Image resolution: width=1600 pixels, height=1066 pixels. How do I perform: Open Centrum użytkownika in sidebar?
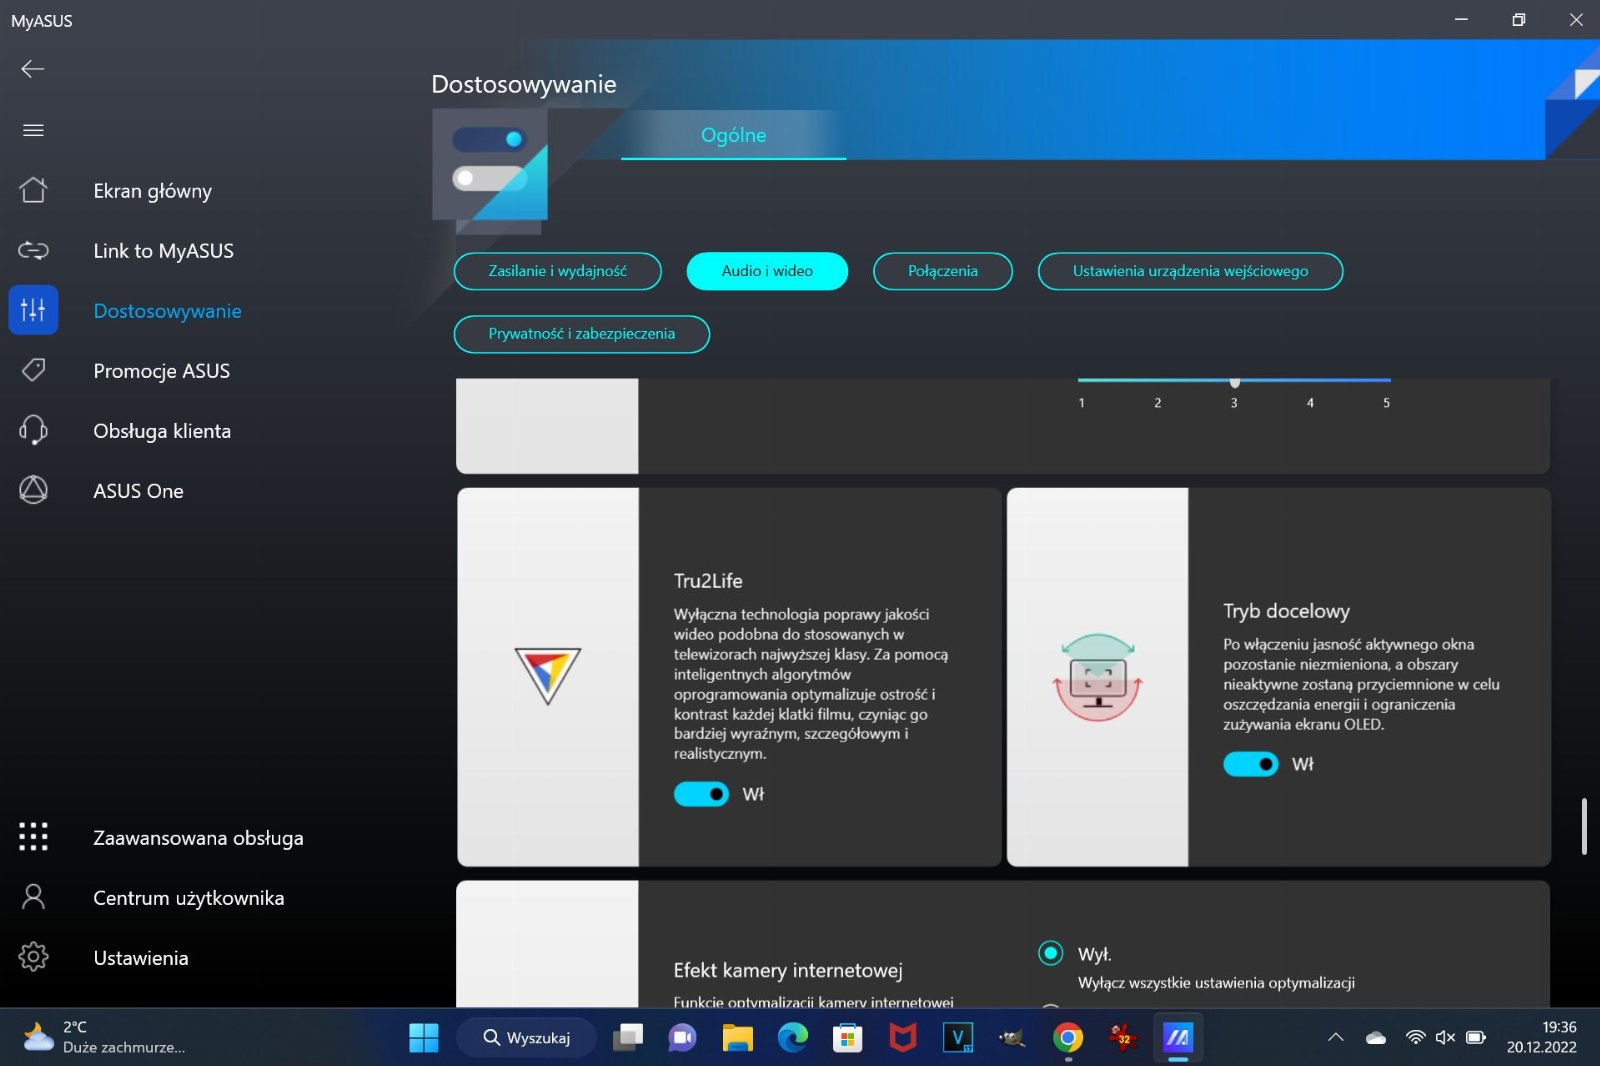(x=188, y=898)
